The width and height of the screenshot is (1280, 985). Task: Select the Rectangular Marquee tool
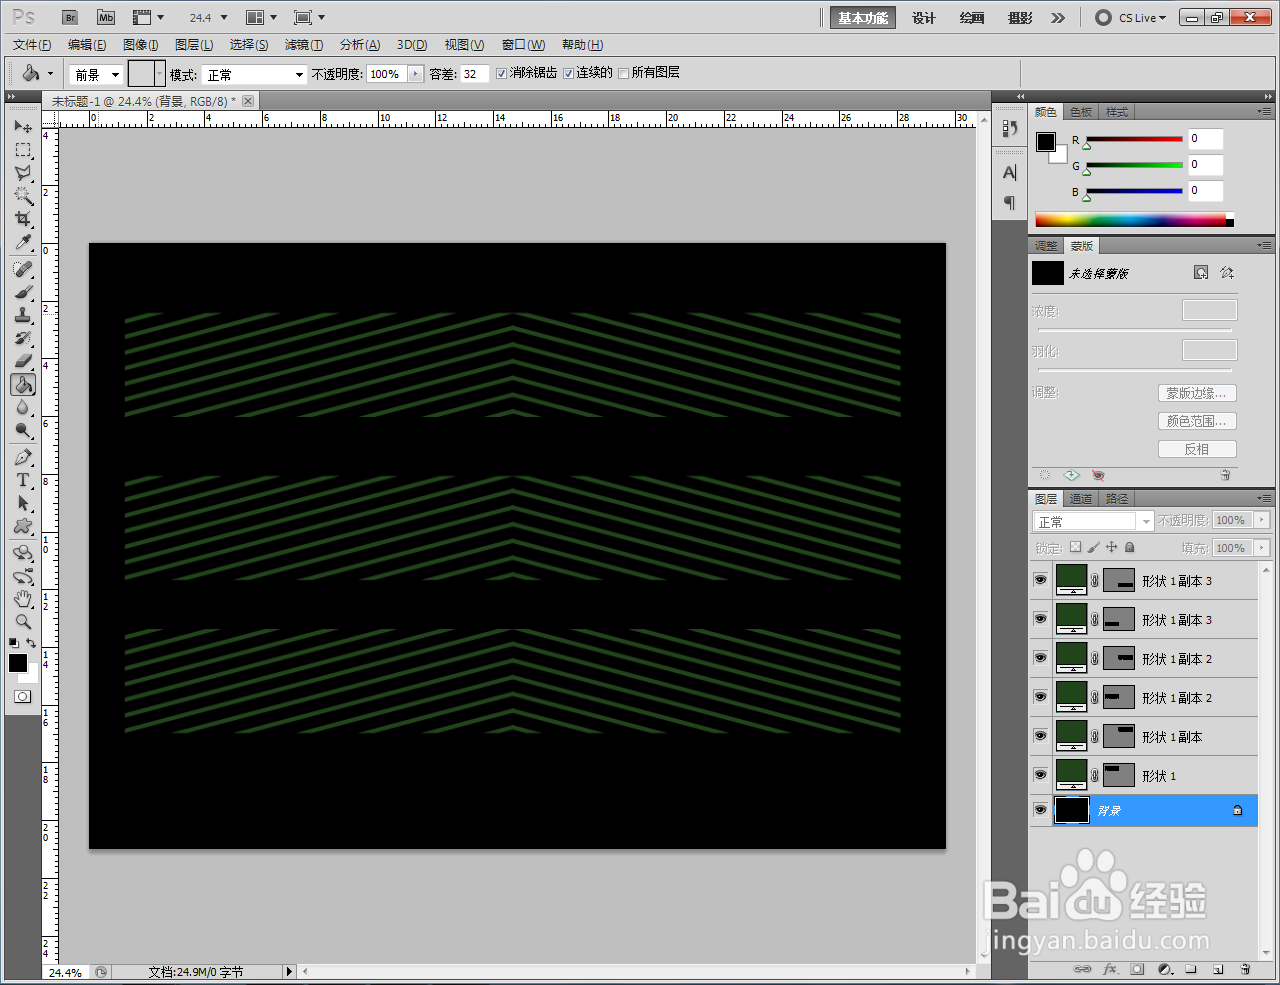(x=23, y=150)
